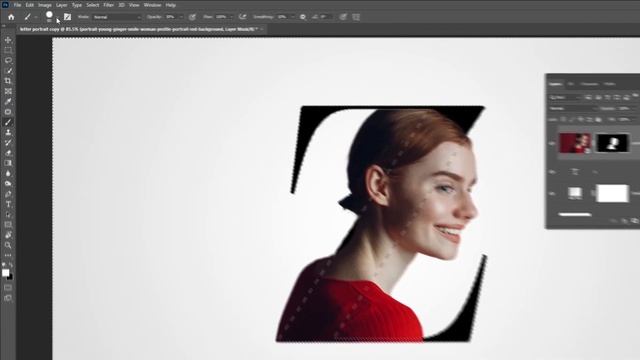Open the Image menu

coord(45,5)
